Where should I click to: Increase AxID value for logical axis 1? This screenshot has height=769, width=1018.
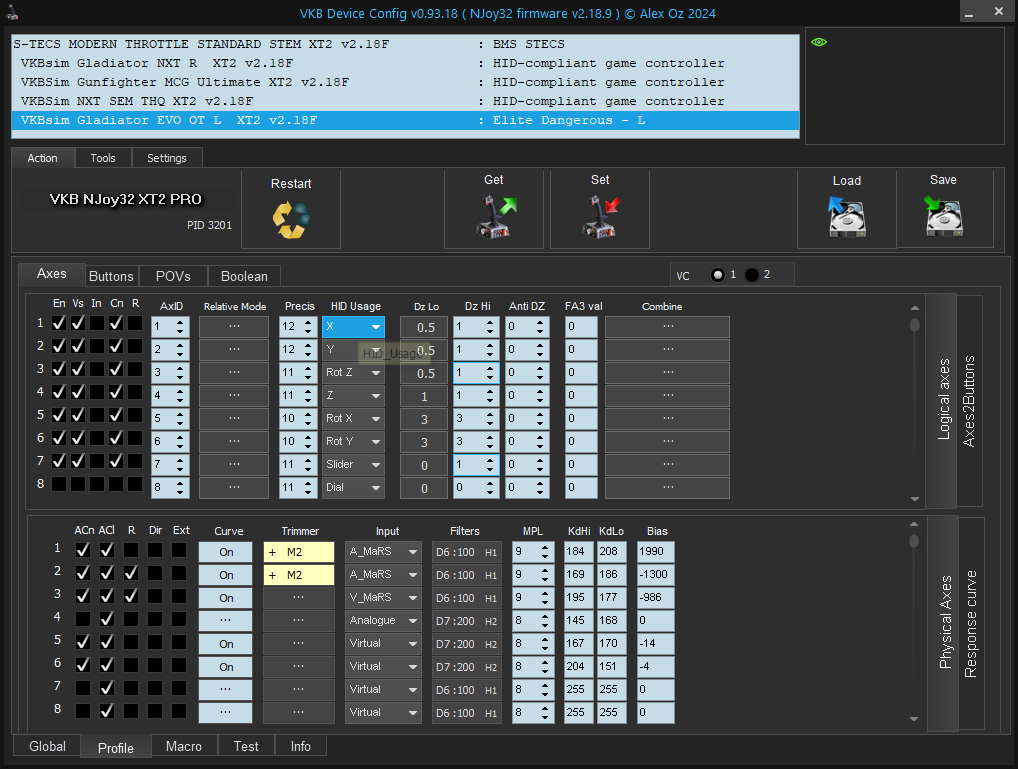180,322
